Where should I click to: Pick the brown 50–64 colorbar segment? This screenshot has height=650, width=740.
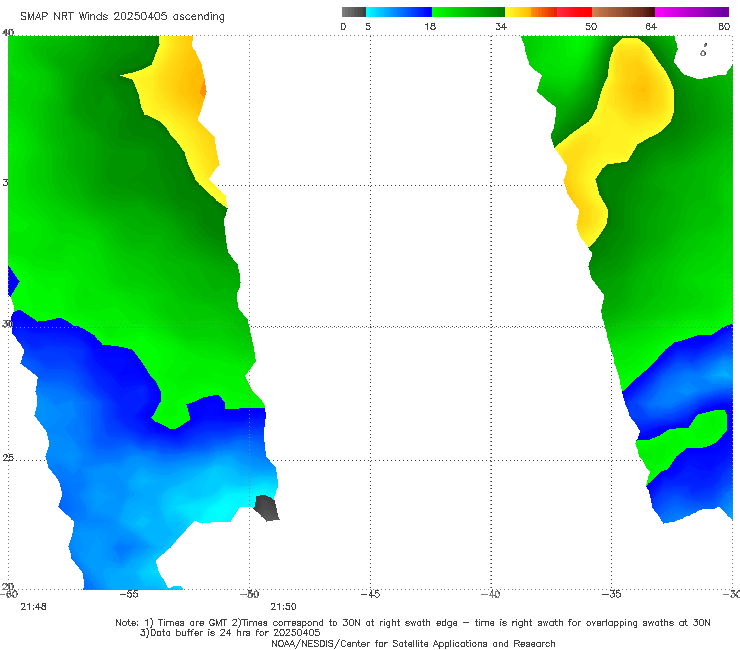click(x=623, y=12)
